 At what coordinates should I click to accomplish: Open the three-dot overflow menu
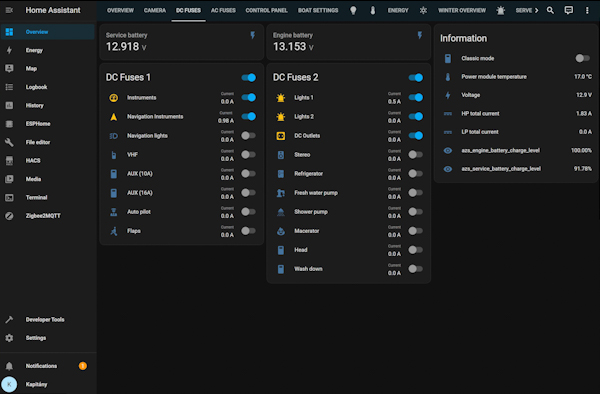click(x=587, y=10)
